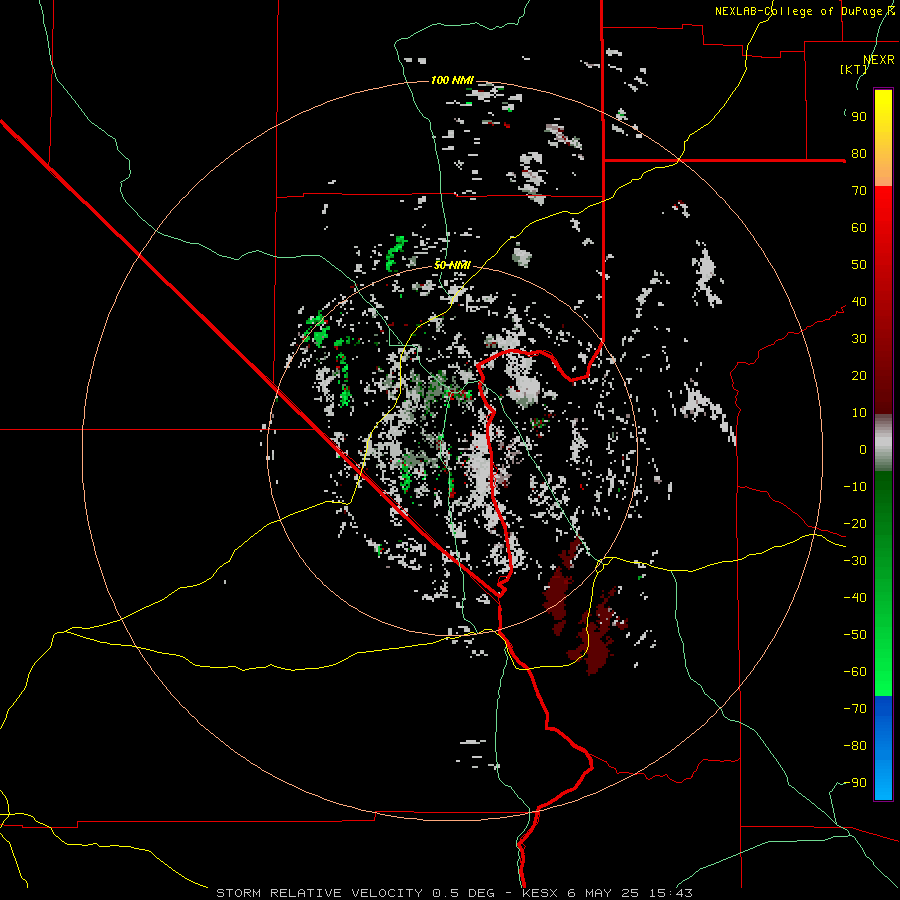Click the positive 40 legend value
The height and width of the screenshot is (900, 900).
point(859,301)
